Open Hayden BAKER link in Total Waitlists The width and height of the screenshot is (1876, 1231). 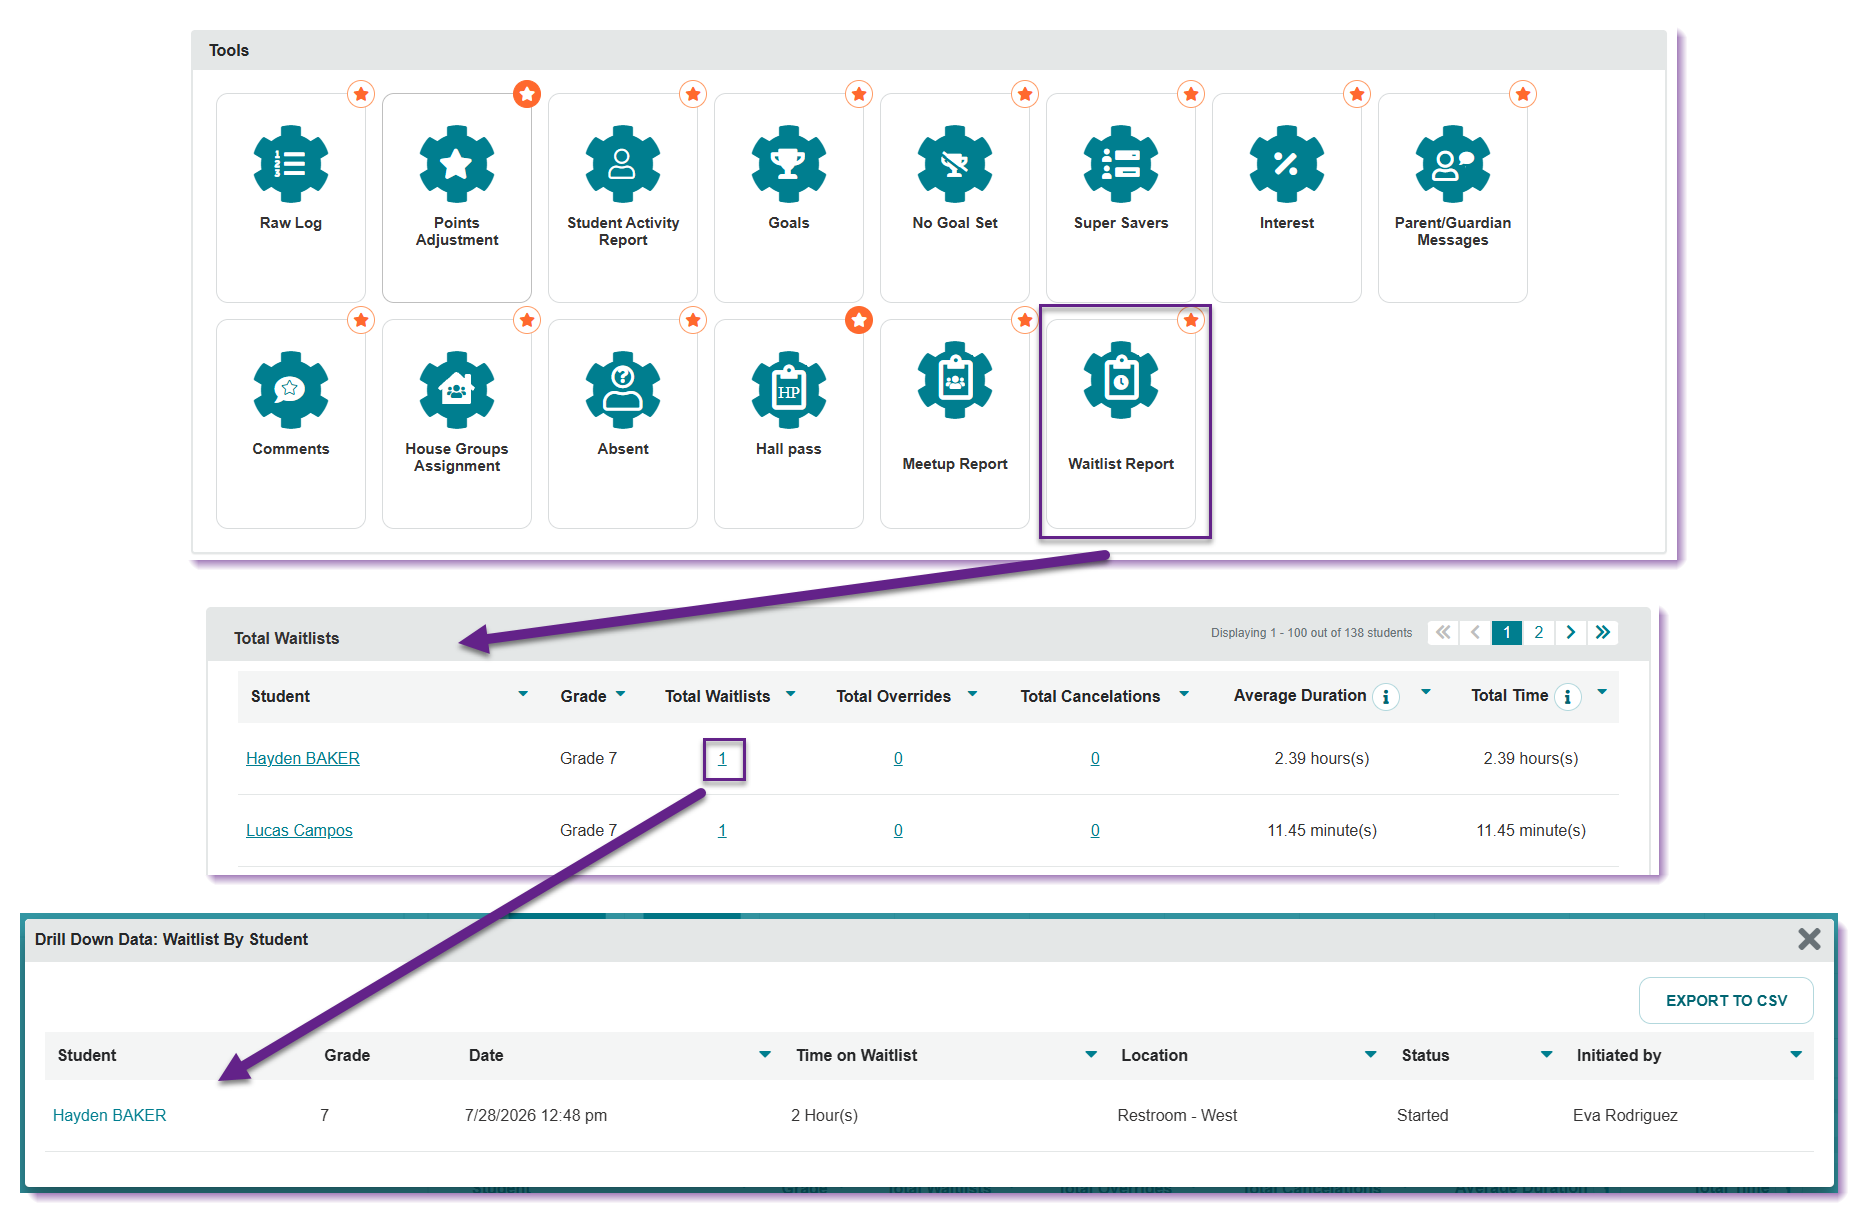[303, 758]
